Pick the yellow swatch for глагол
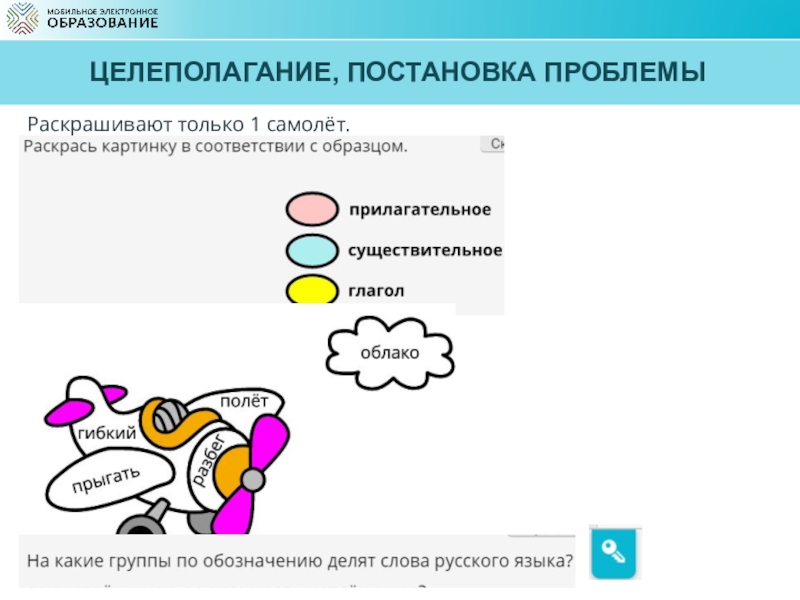The image size is (800, 600). (313, 290)
